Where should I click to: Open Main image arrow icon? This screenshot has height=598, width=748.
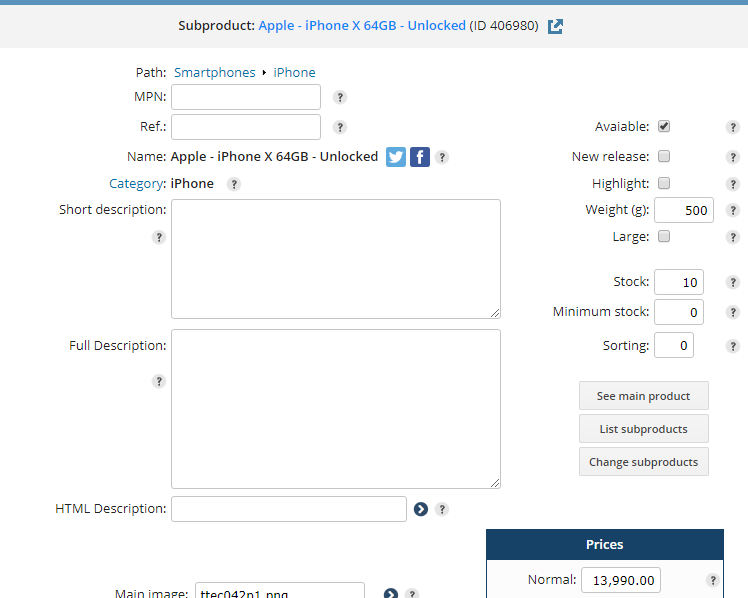[x=390, y=593]
